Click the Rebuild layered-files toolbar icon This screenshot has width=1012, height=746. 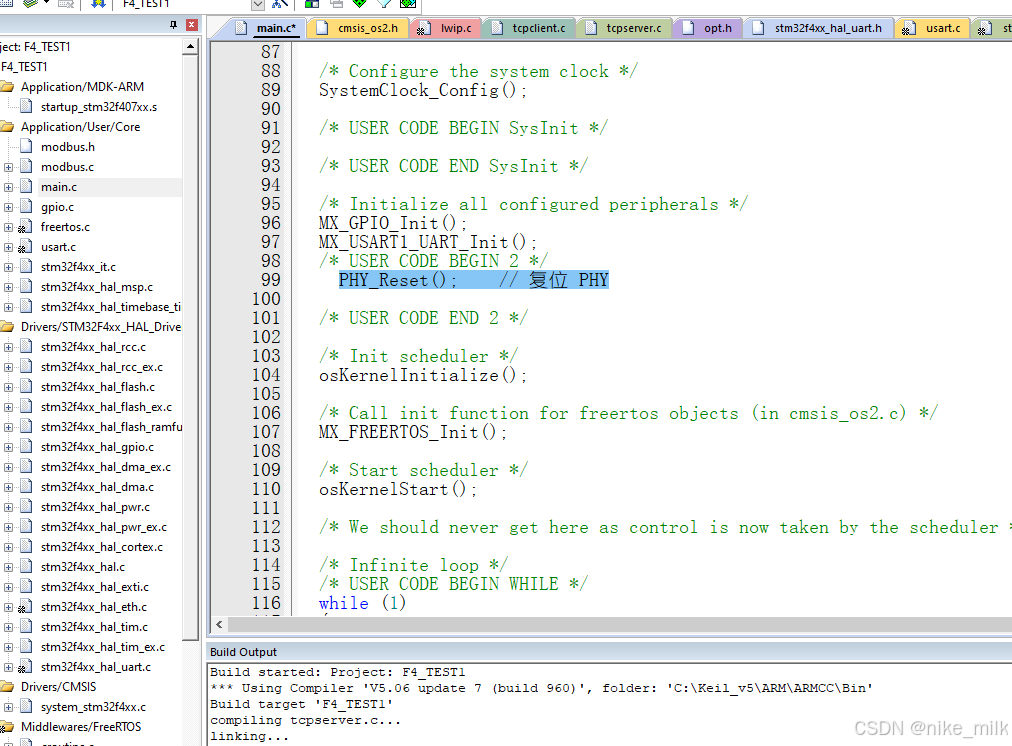[28, 5]
